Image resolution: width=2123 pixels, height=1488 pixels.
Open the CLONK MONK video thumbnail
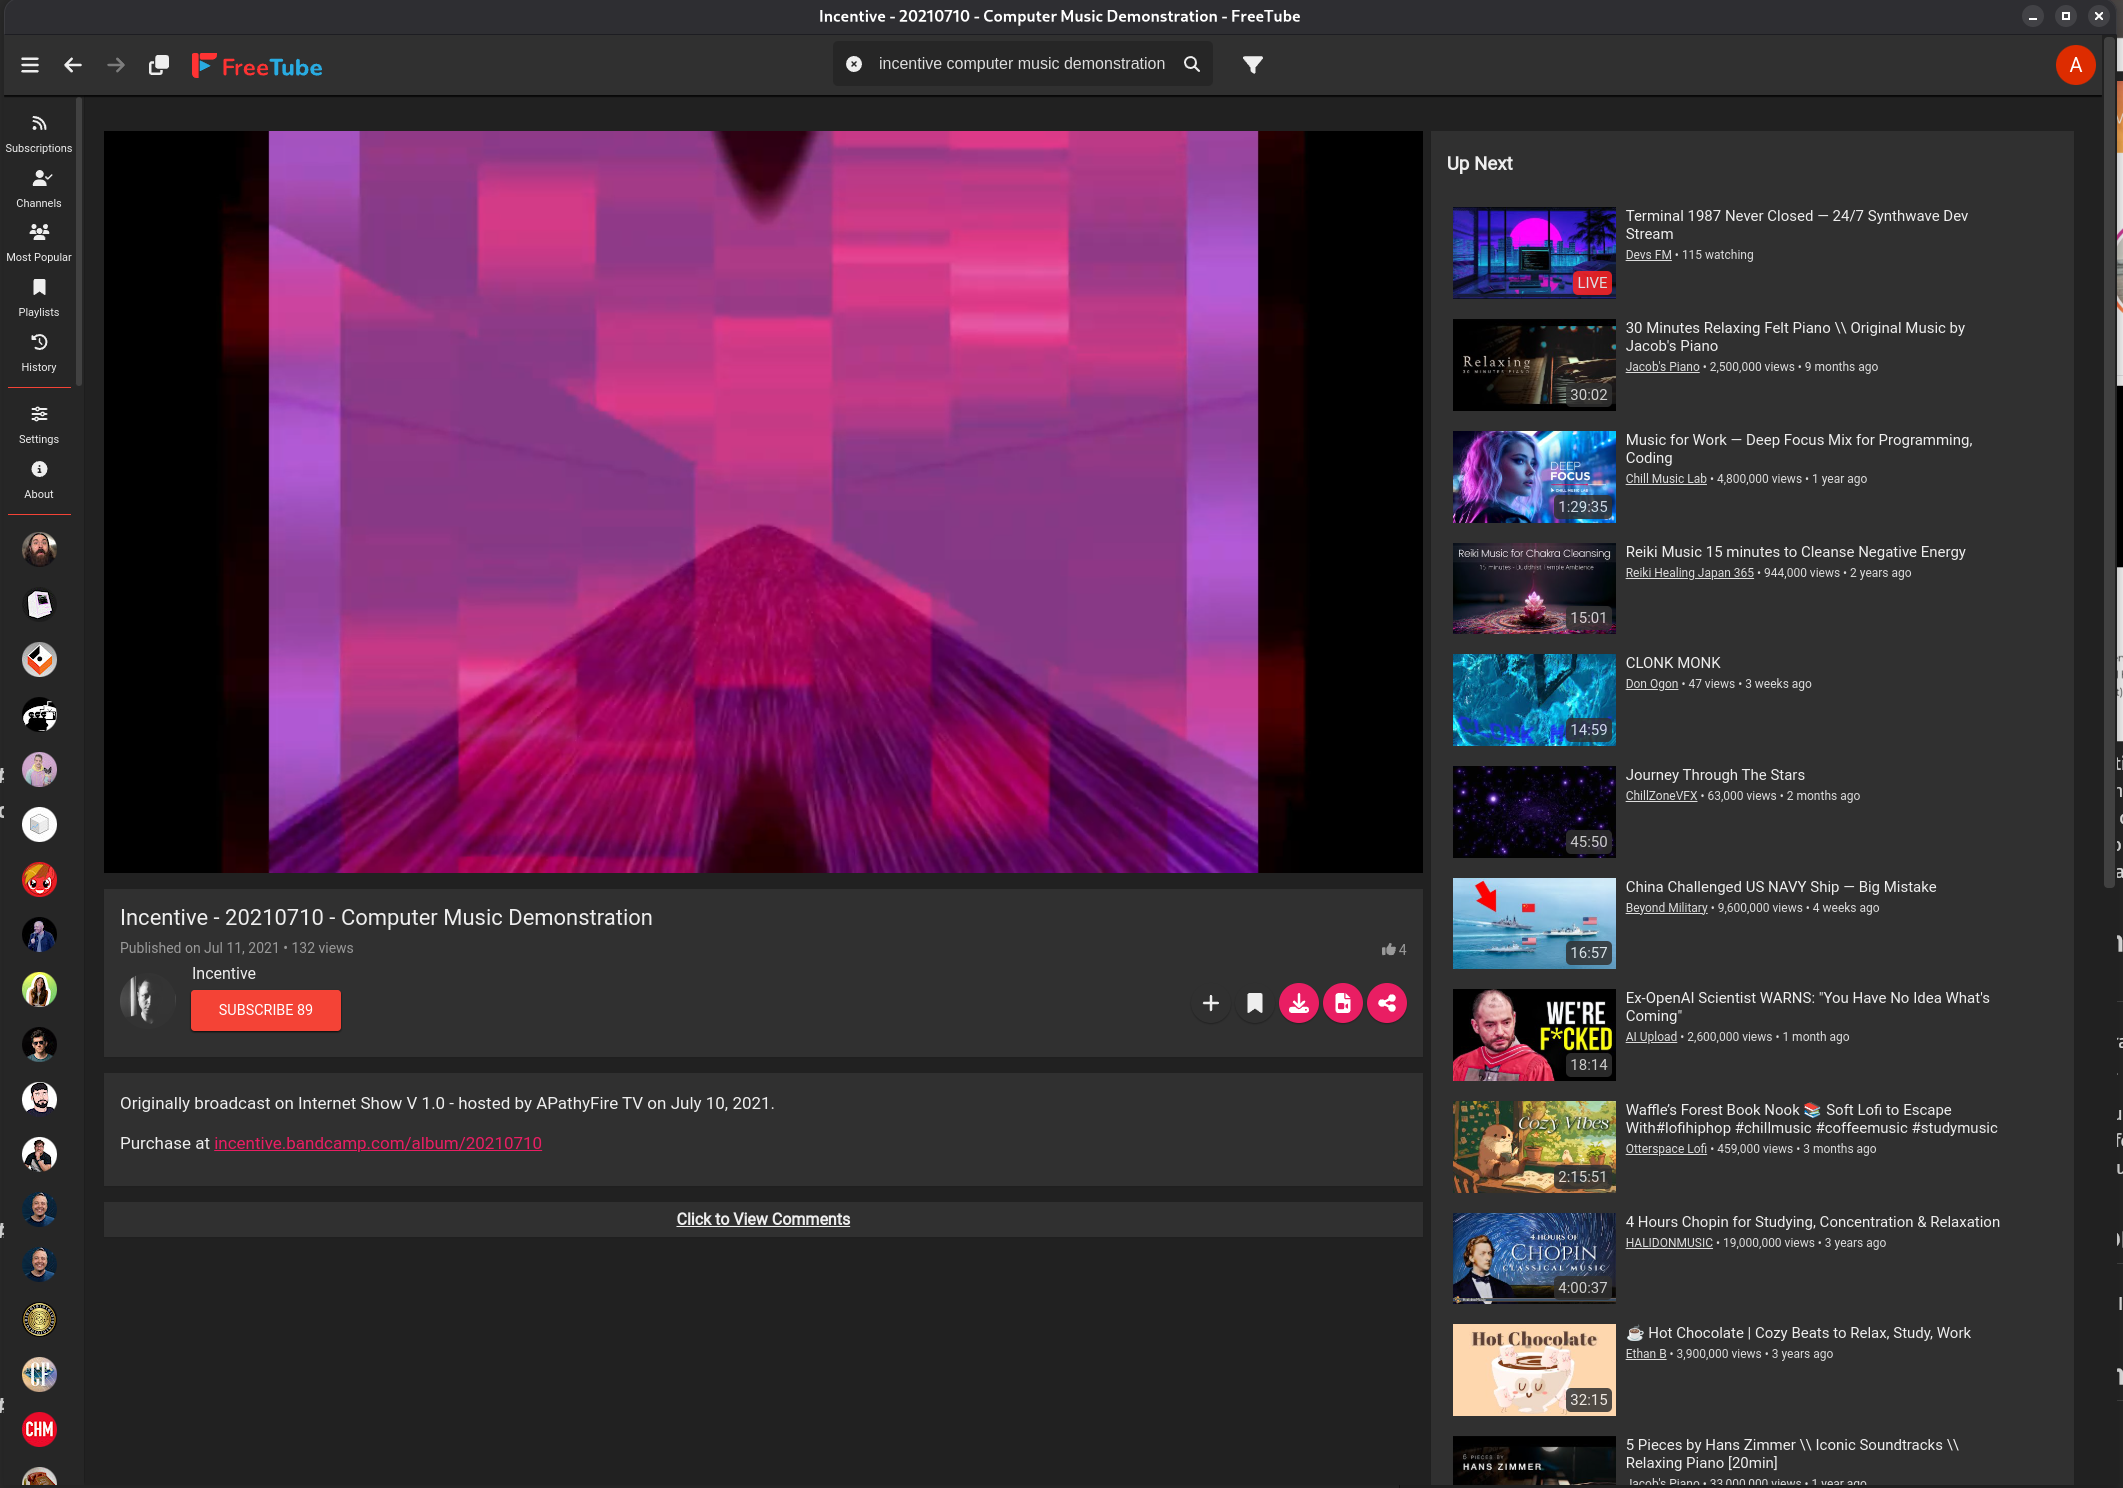click(1533, 700)
